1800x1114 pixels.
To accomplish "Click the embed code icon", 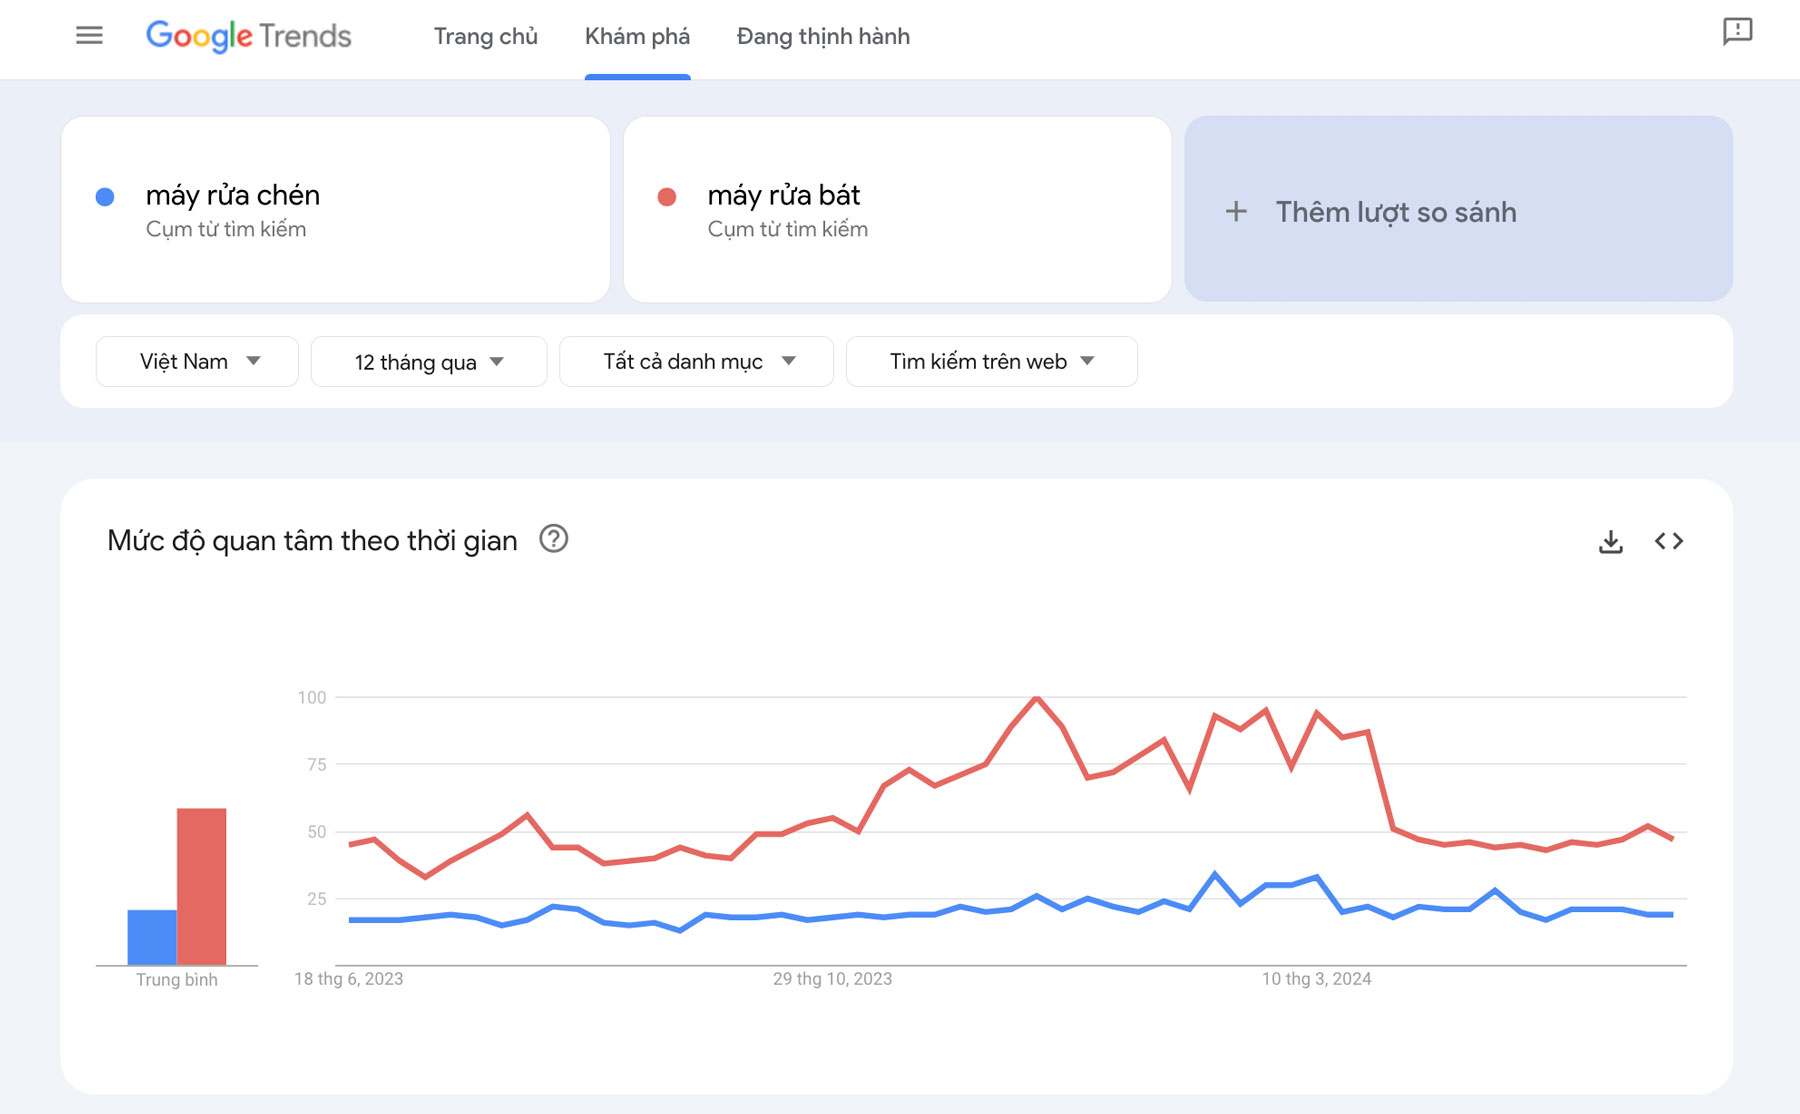I will 1668,541.
